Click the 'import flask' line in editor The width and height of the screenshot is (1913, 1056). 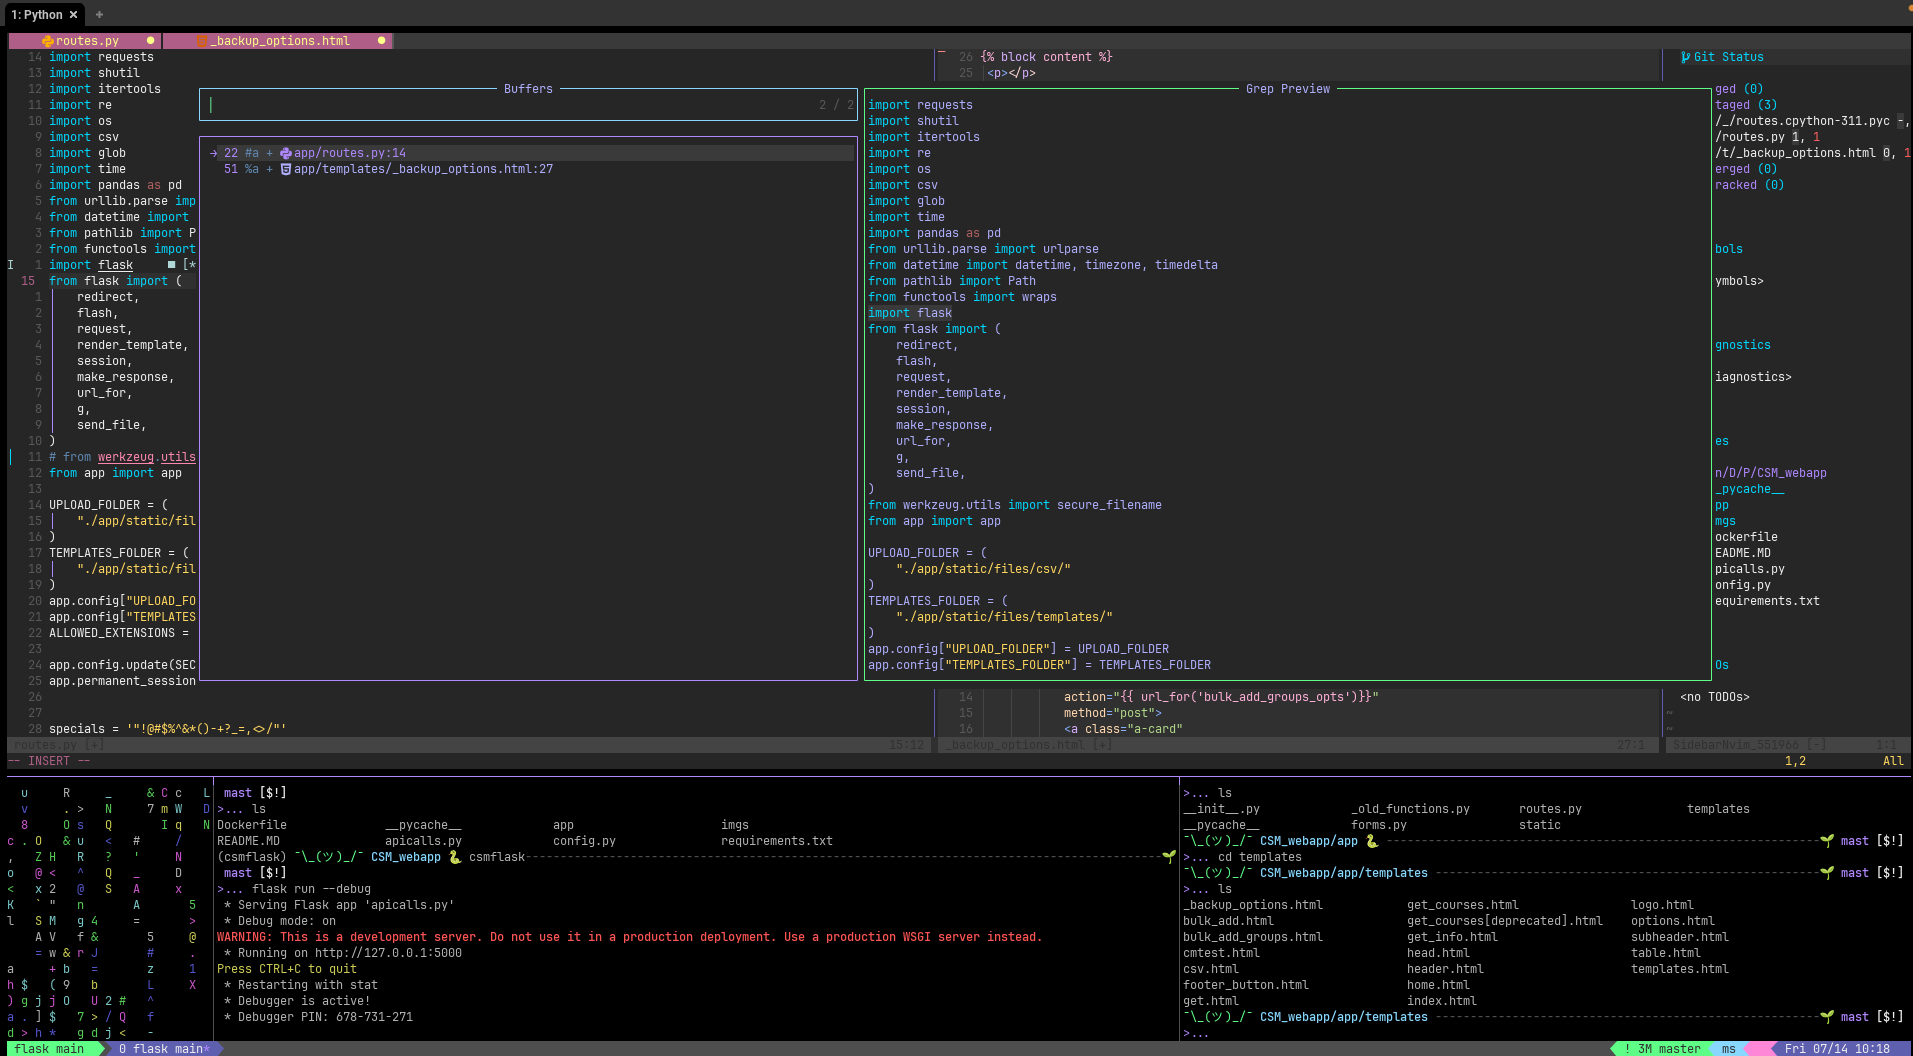91,265
